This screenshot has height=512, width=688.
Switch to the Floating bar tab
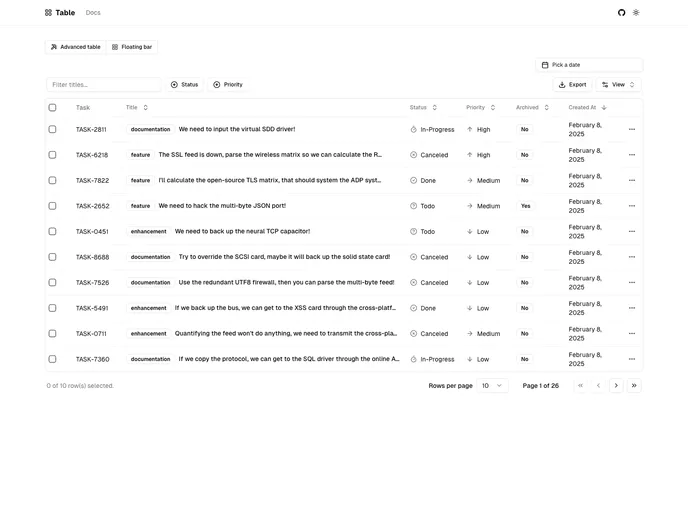132,47
